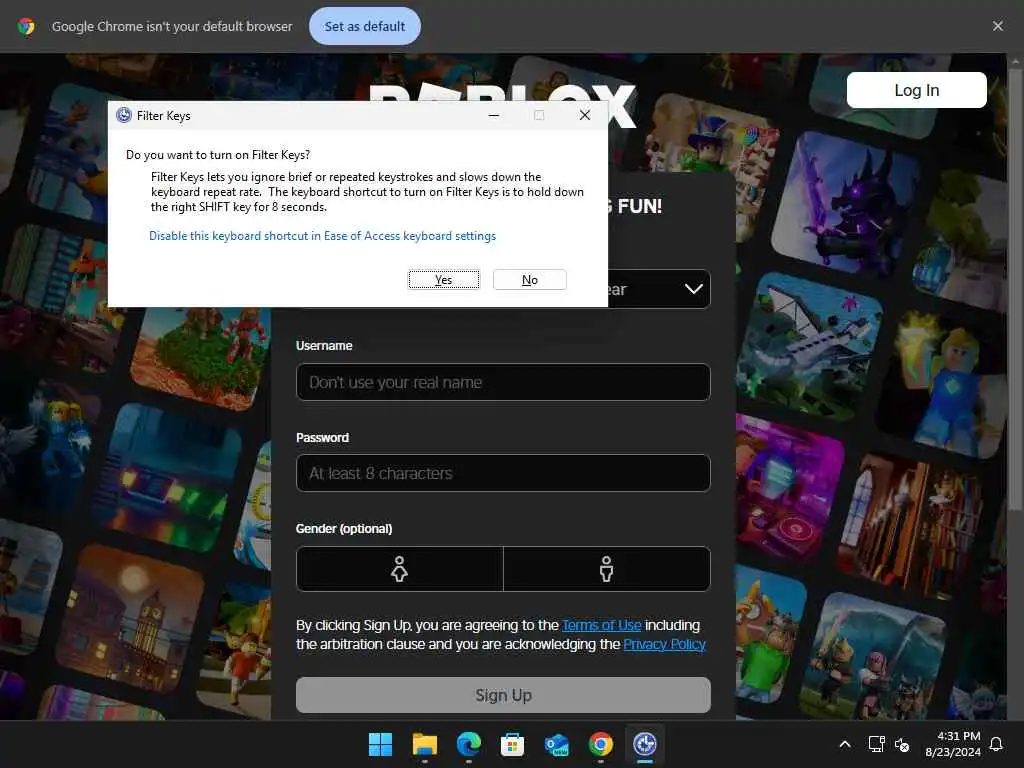This screenshot has width=1024, height=768.
Task: Select the male gender icon
Action: coord(607,569)
